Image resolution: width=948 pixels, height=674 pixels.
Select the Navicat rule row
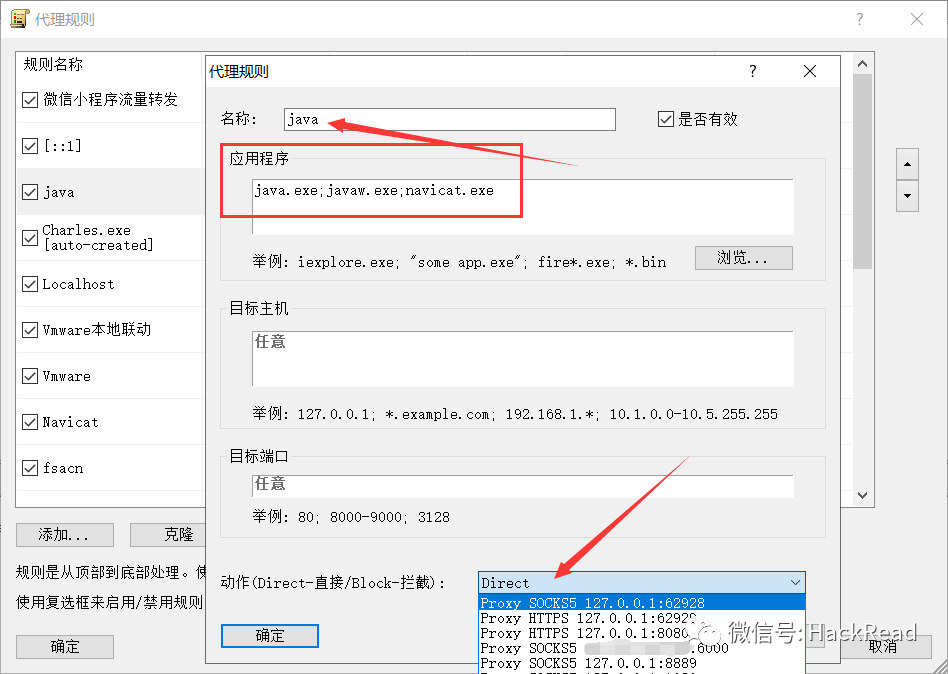pos(110,422)
